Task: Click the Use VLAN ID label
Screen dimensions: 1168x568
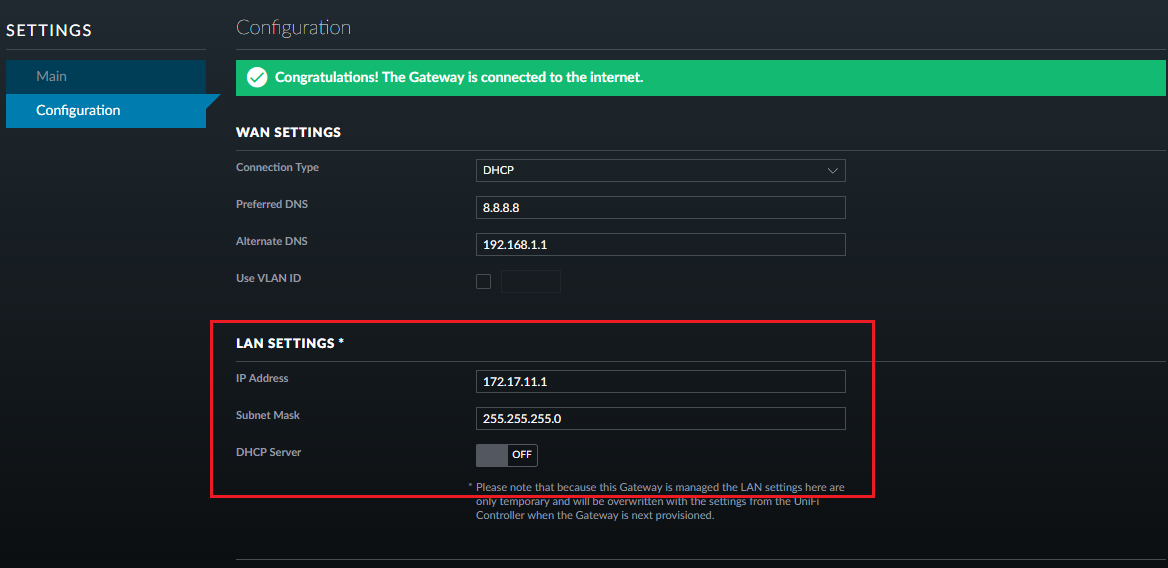Action: click(268, 278)
